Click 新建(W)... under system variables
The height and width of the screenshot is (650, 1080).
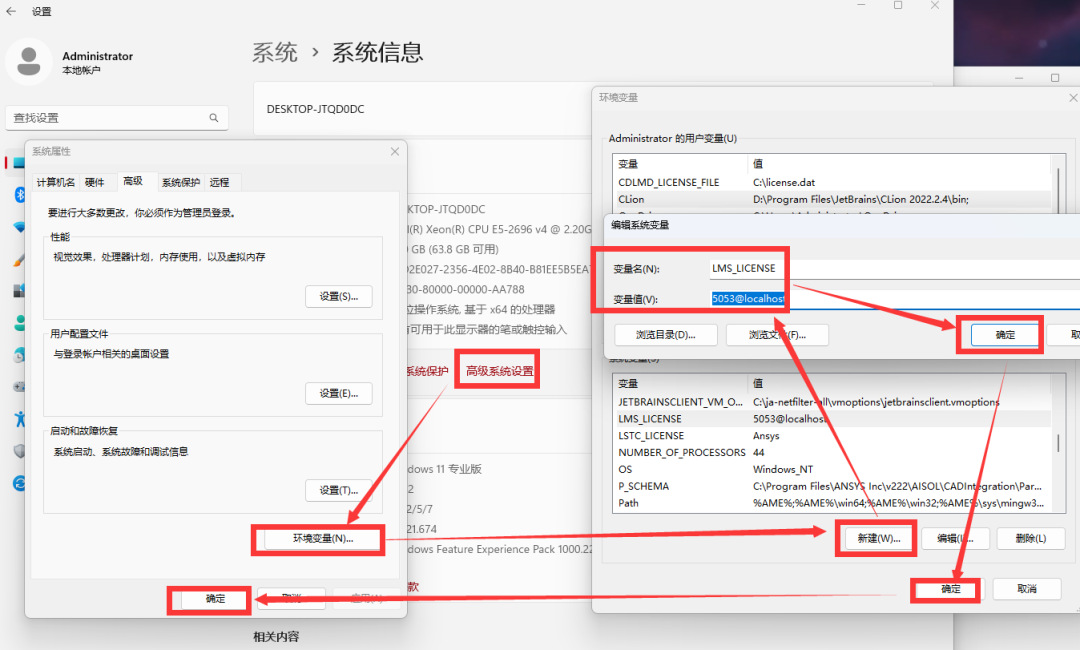[x=878, y=538]
